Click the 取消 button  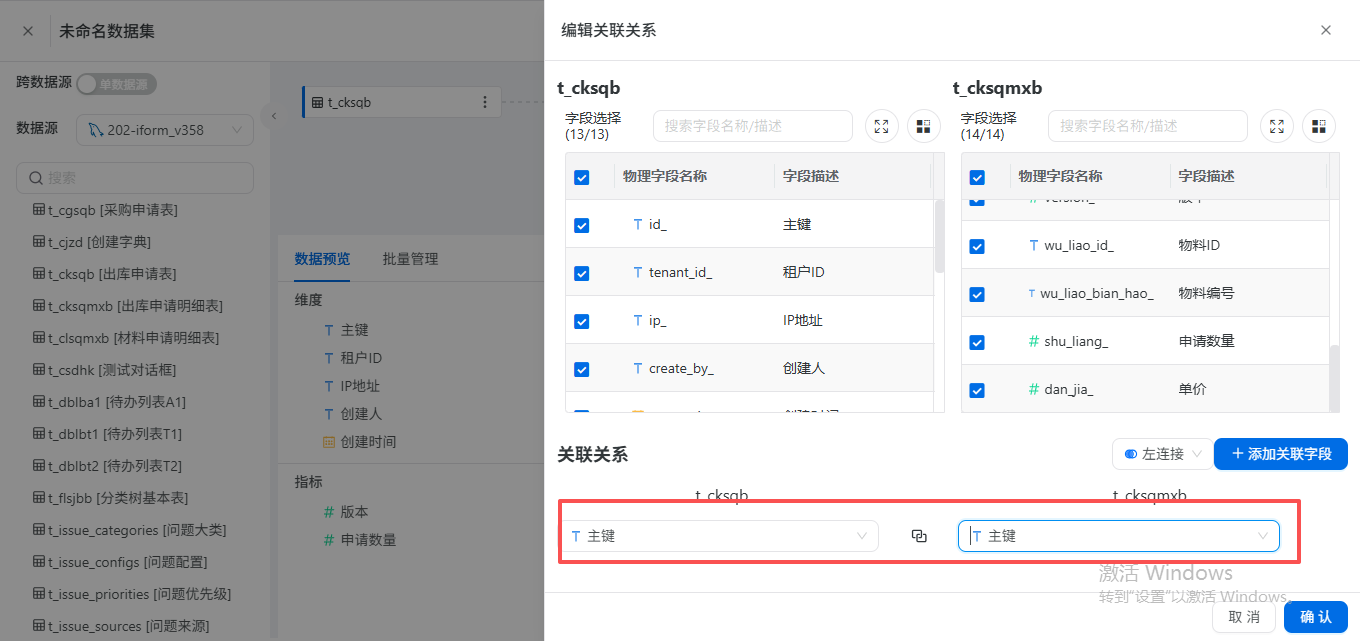[x=1244, y=617]
